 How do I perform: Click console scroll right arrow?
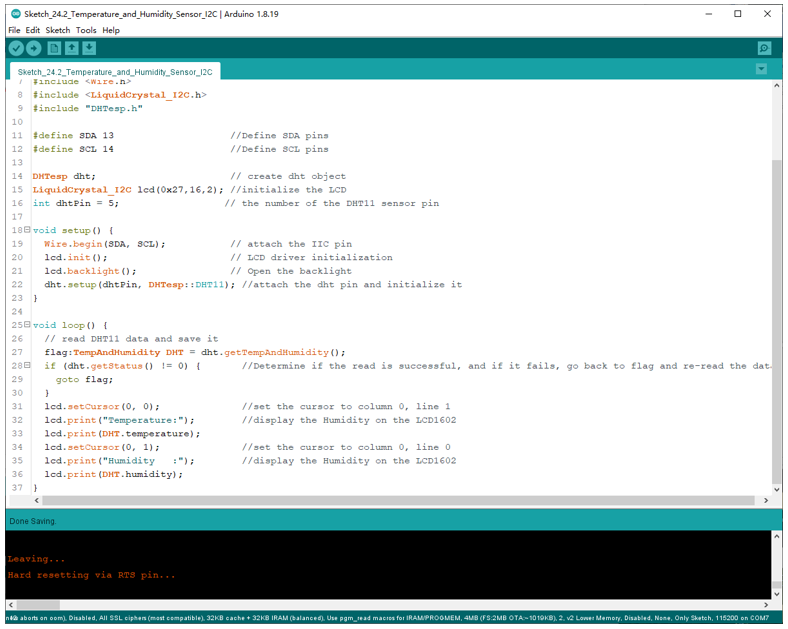click(766, 605)
